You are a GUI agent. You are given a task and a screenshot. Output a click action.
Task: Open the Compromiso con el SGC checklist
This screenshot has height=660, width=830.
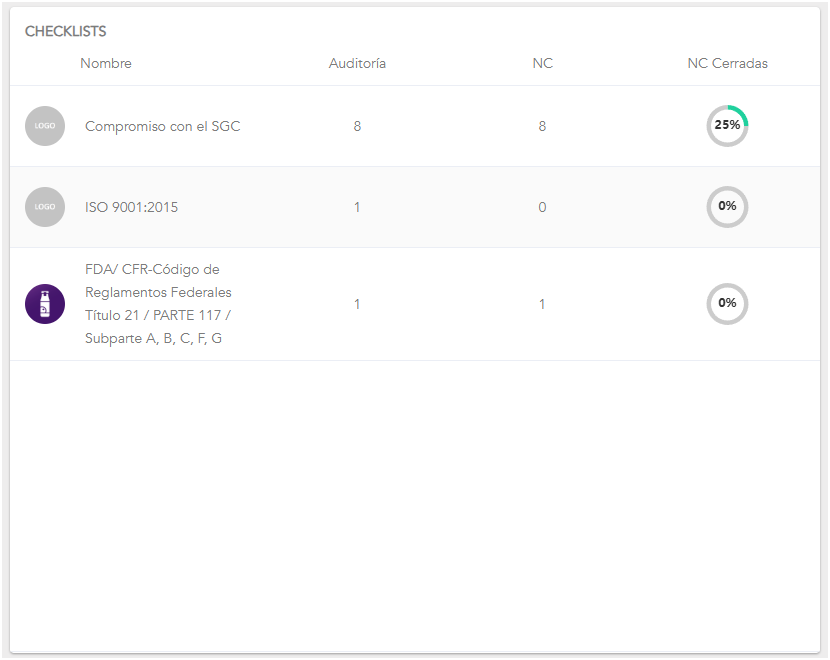coord(162,126)
